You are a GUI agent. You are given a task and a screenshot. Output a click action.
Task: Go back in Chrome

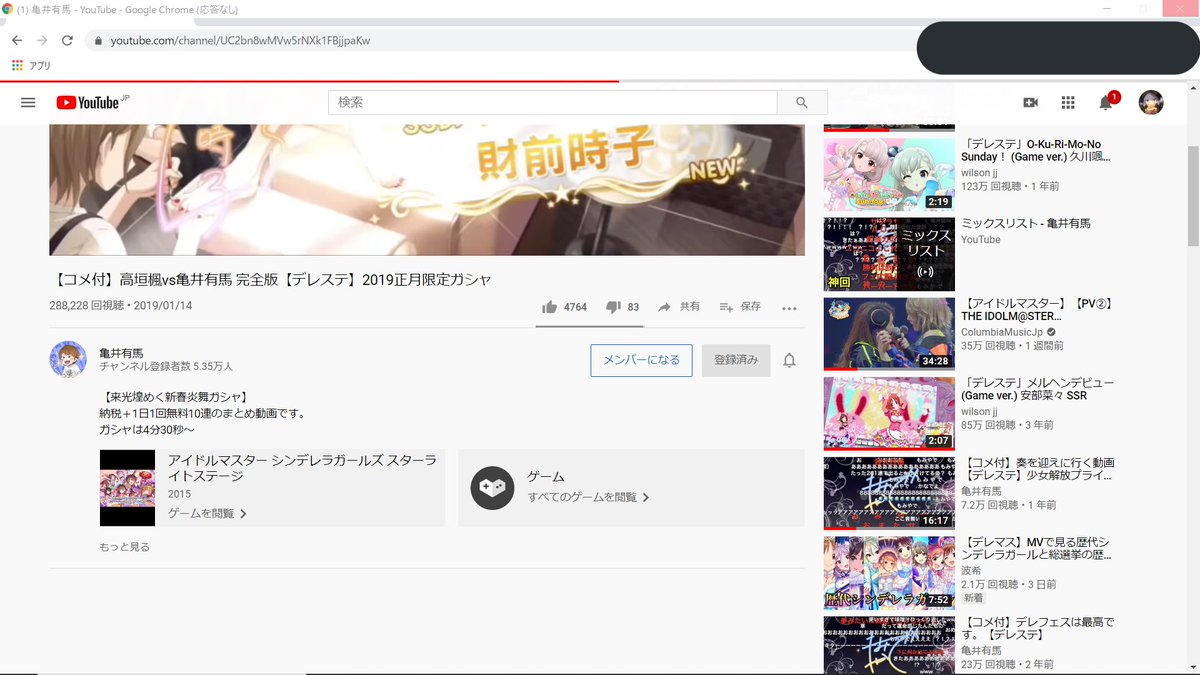(x=17, y=40)
